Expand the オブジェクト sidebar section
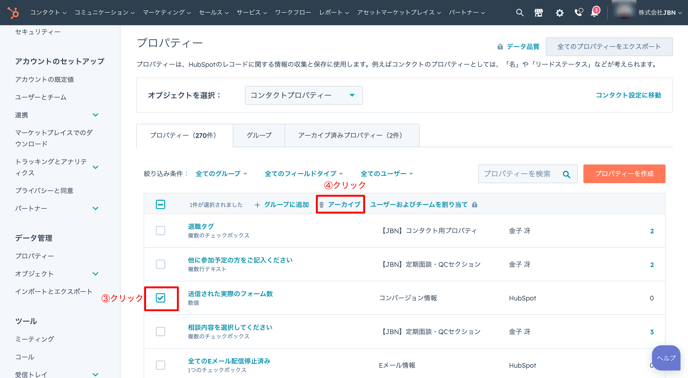The height and width of the screenshot is (378, 688). pyautogui.click(x=95, y=274)
